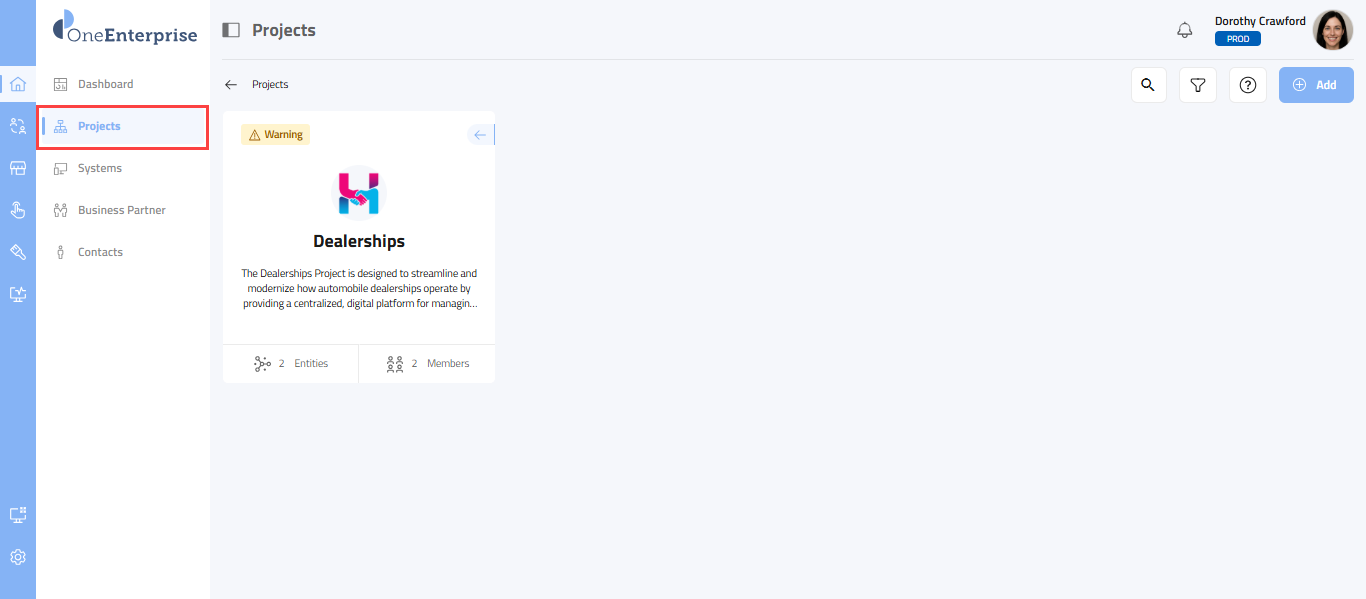Image resolution: width=1366 pixels, height=599 pixels.
Task: Go to Systems in the sidebar
Action: click(100, 168)
